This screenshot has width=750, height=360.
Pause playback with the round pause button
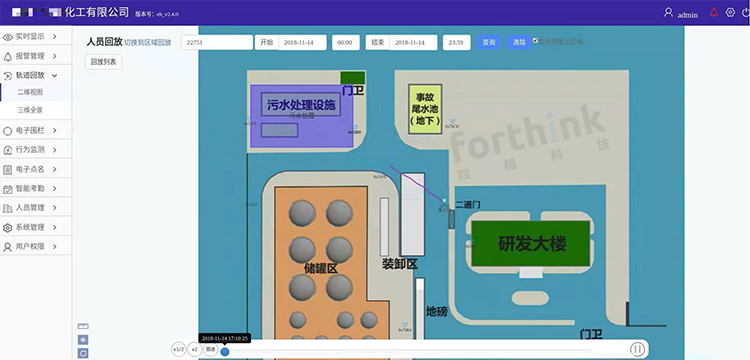coord(637,349)
